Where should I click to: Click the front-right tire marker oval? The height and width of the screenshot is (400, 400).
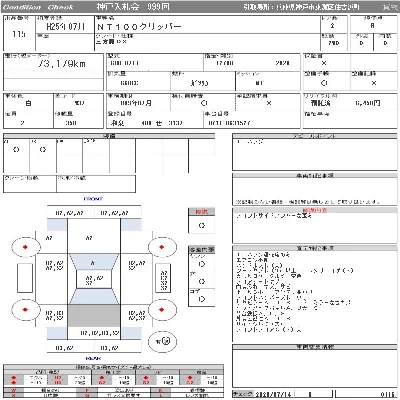point(162,247)
